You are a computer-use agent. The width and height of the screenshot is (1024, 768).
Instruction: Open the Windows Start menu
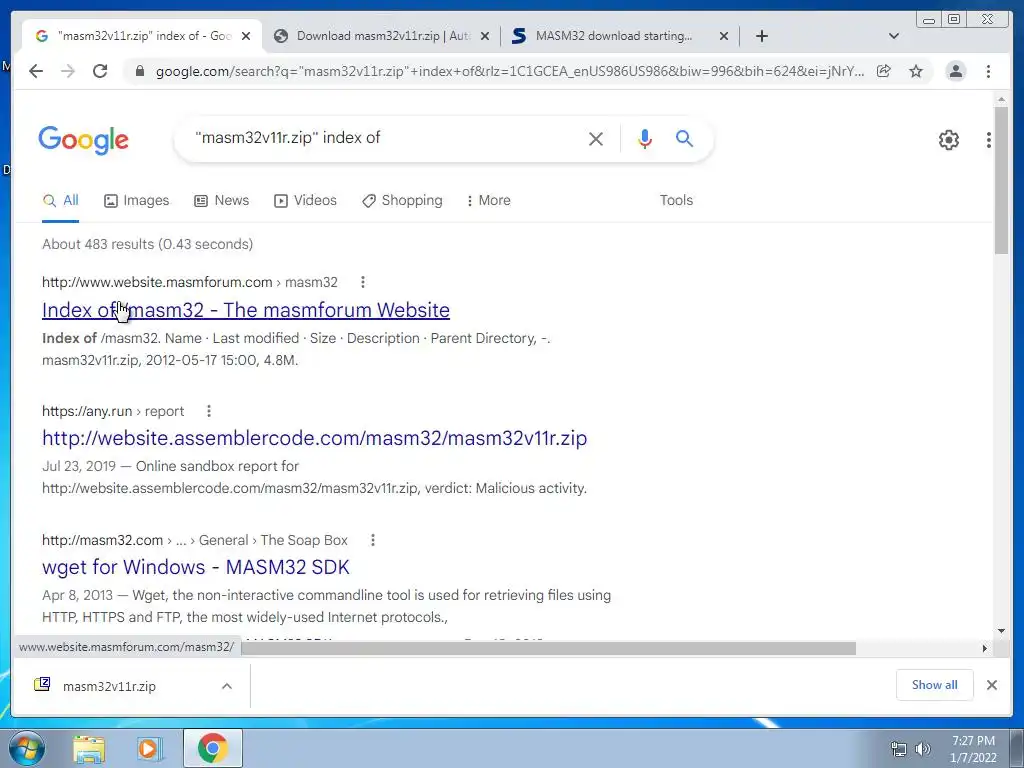pyautogui.click(x=26, y=748)
